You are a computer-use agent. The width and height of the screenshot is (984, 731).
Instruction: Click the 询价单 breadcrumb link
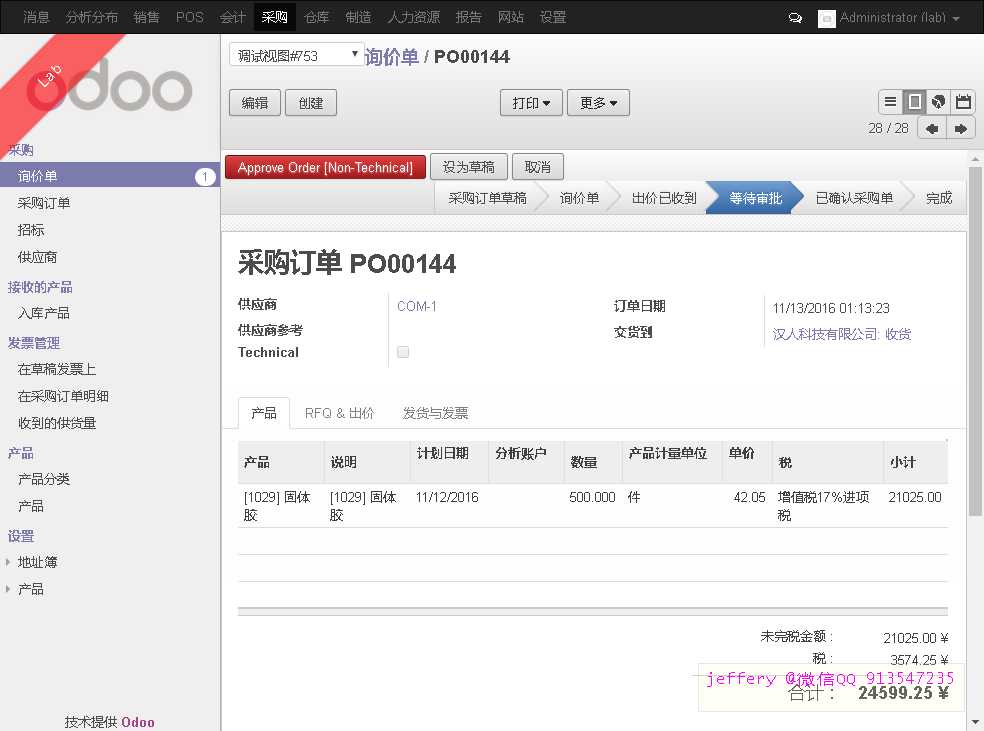click(392, 56)
